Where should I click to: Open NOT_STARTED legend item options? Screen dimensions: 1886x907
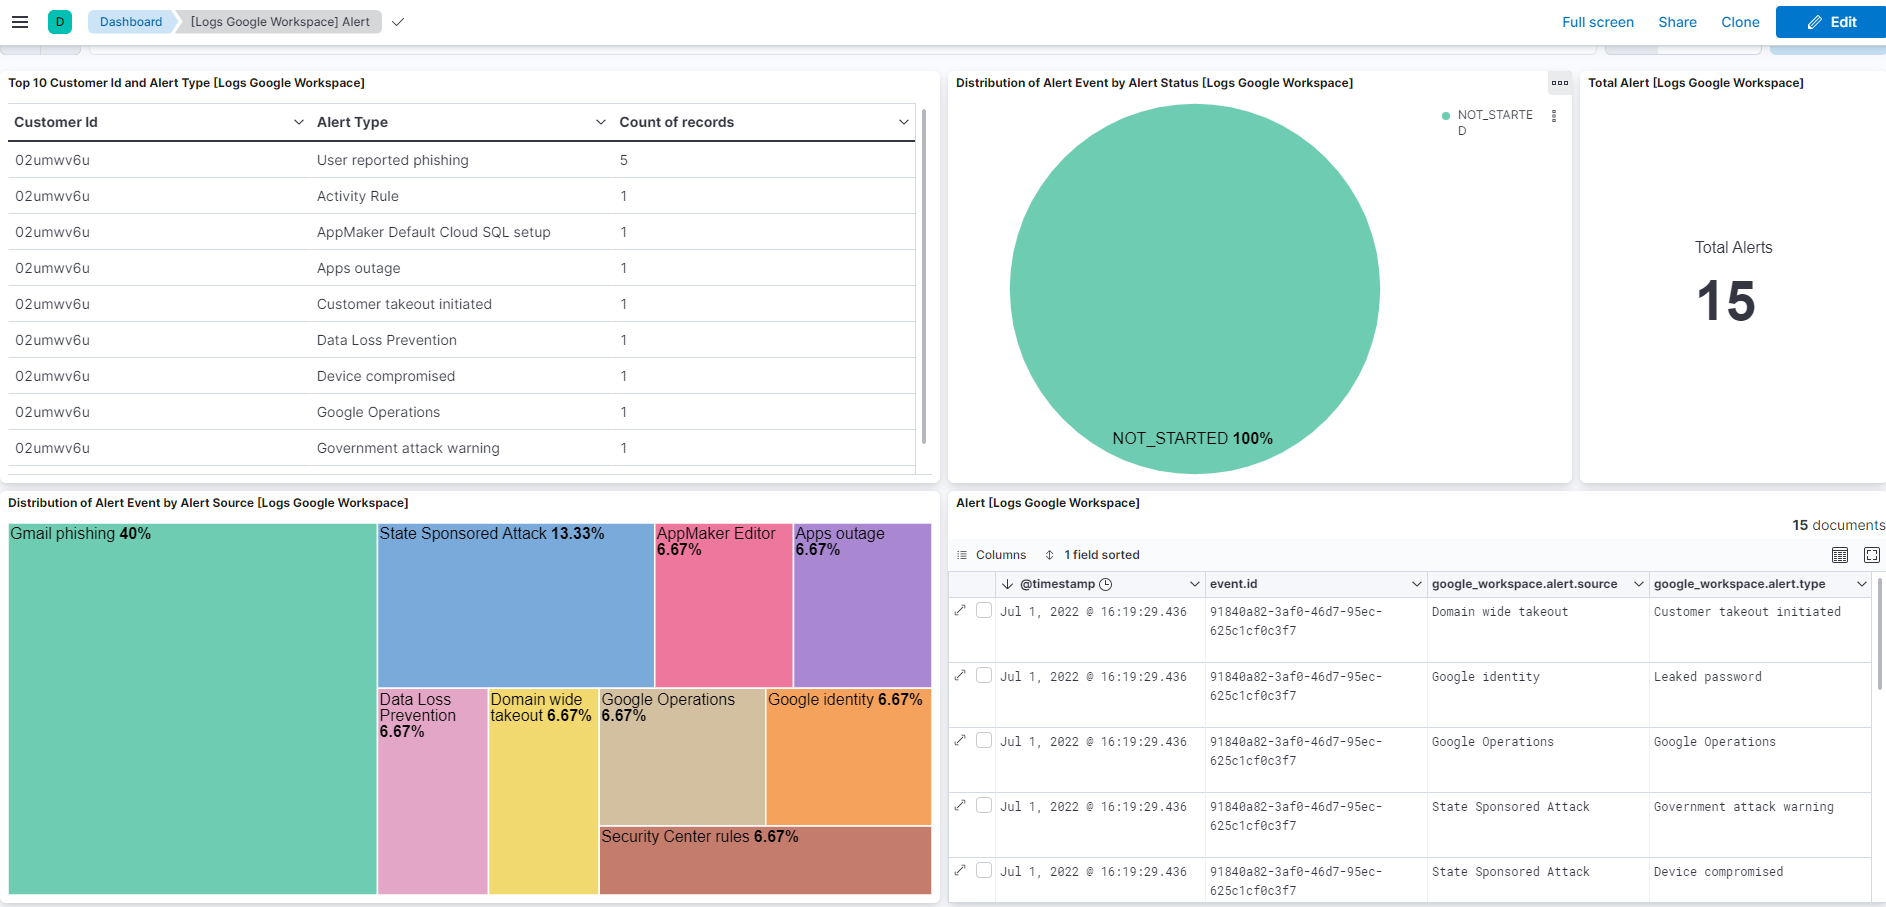coord(1554,116)
